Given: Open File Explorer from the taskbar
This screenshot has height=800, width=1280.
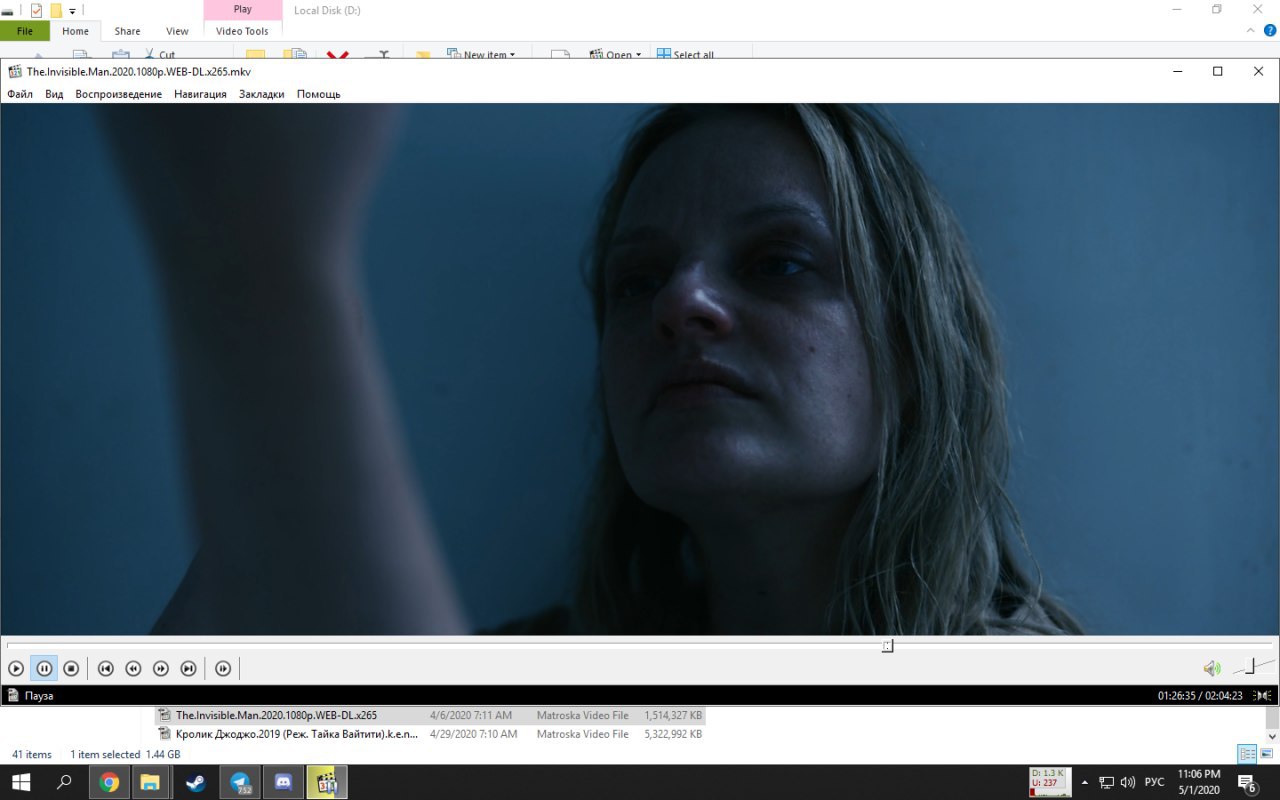Looking at the screenshot, I should (x=150, y=782).
